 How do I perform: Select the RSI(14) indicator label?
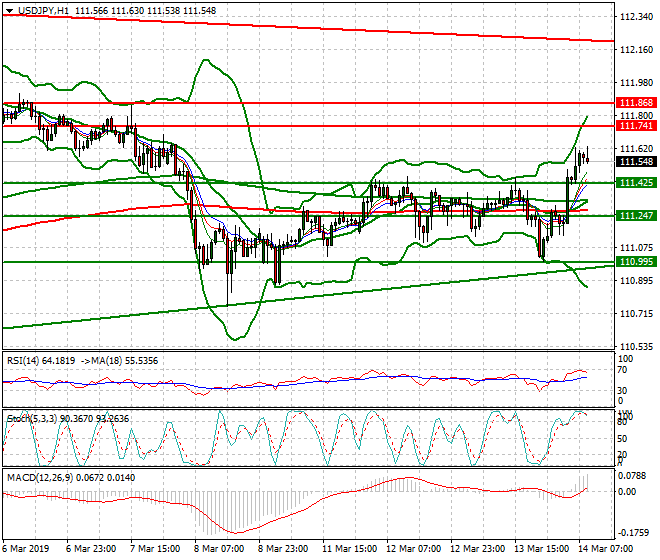[x=23, y=361]
